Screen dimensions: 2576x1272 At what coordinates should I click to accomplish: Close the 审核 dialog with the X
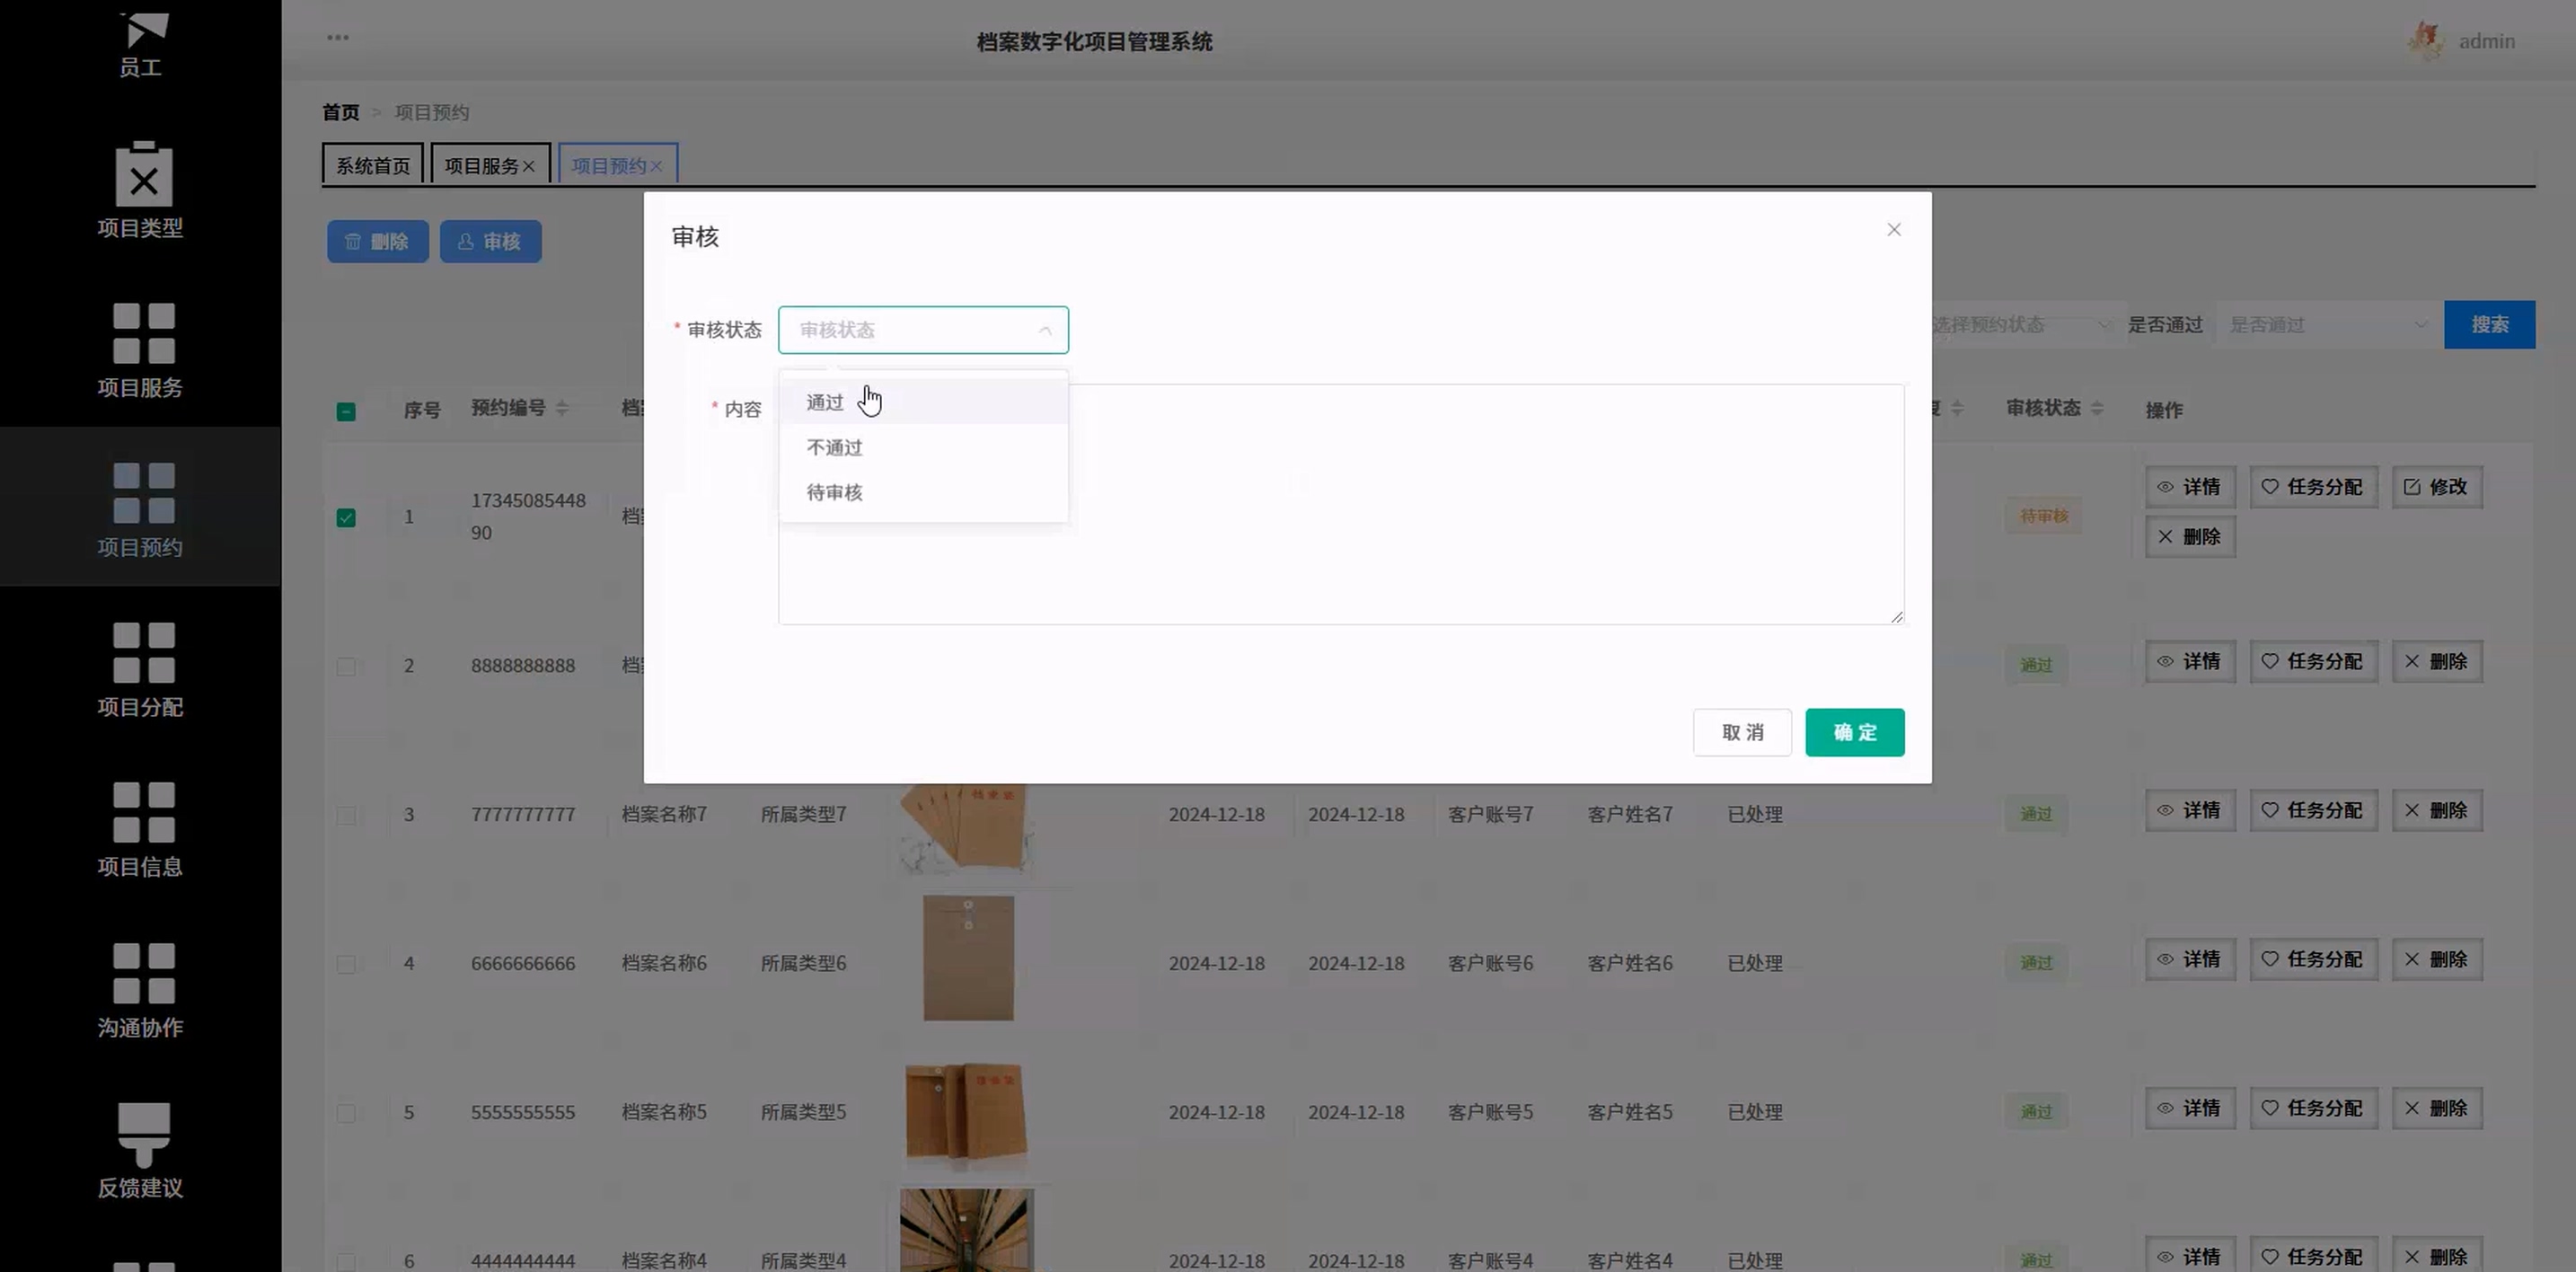click(x=1893, y=230)
